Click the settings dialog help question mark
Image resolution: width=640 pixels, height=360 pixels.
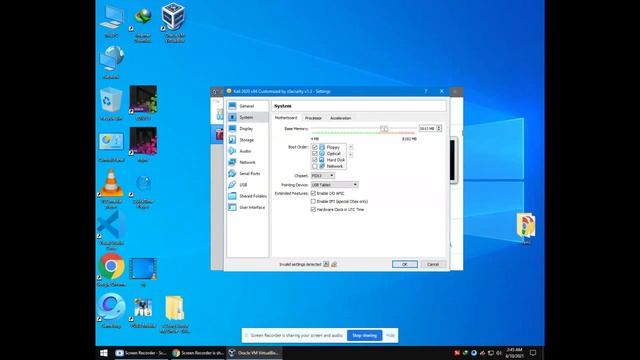[426, 91]
